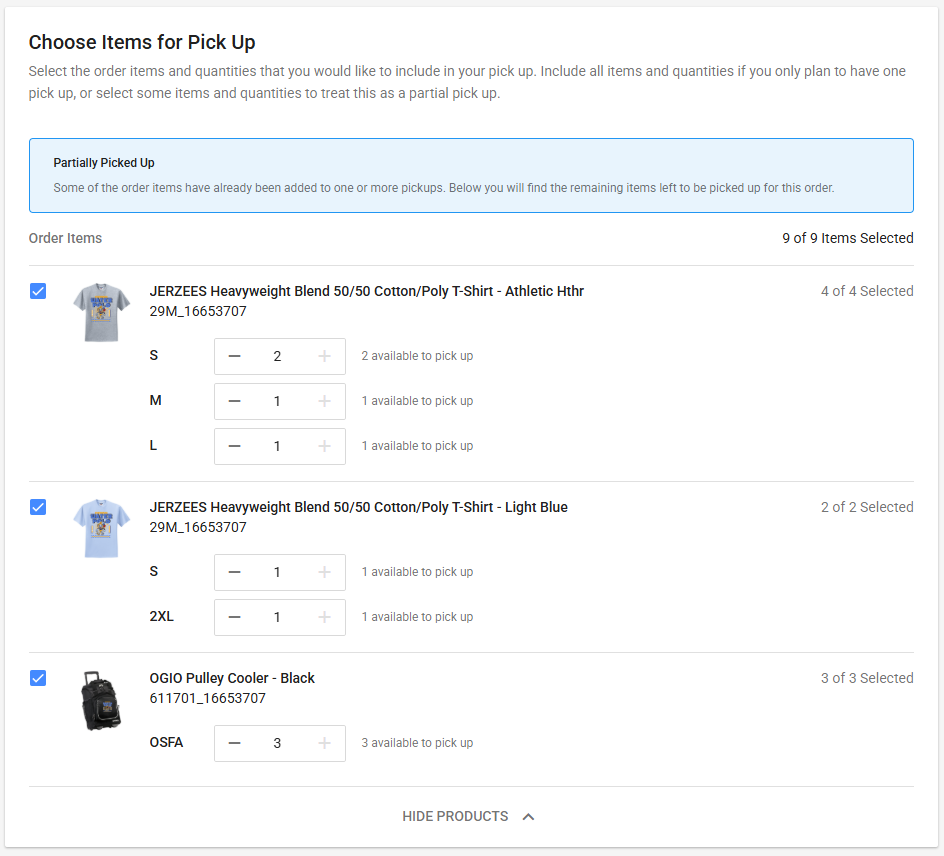
Task: Click plus for Athletic Hthr size S
Action: point(324,356)
